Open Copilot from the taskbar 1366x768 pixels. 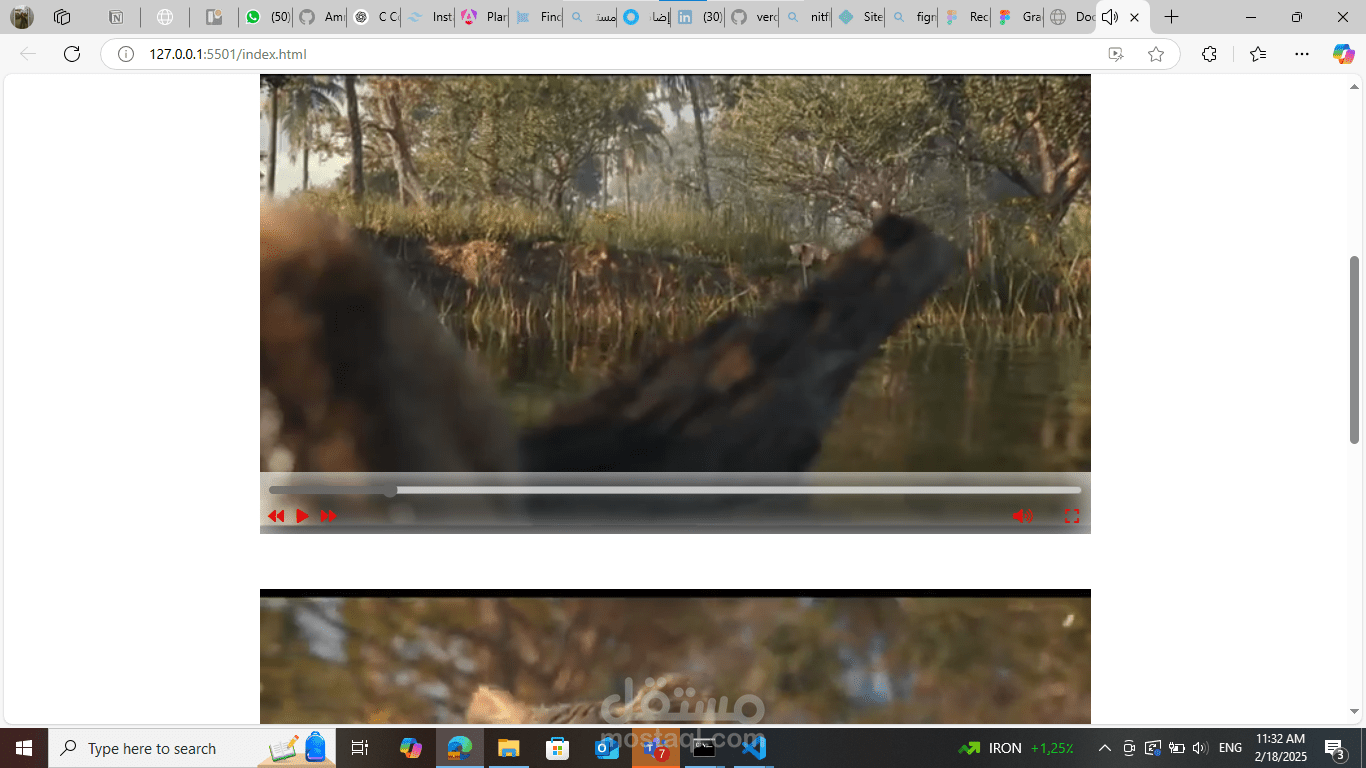point(411,748)
